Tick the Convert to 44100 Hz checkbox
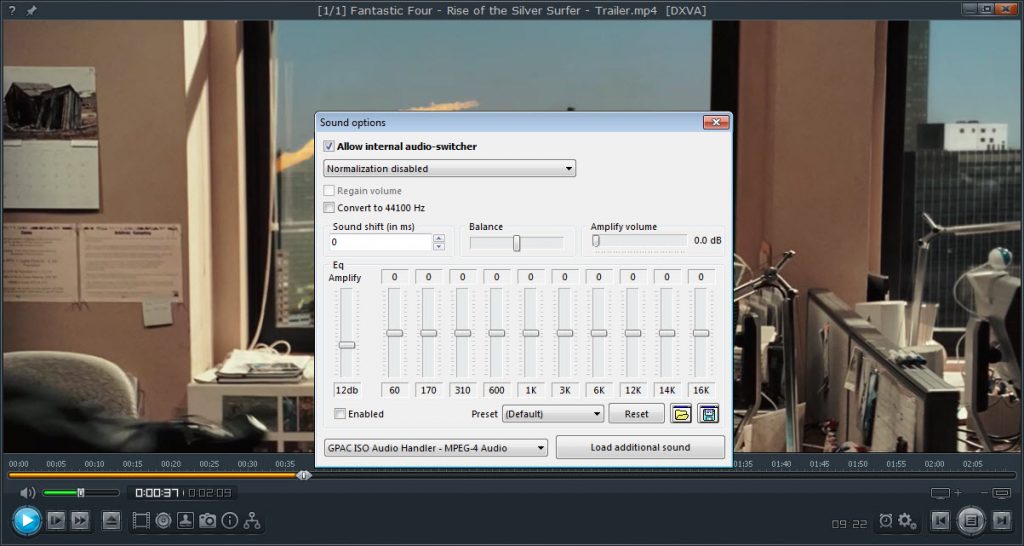Viewport: 1024px width, 546px height. (x=329, y=208)
